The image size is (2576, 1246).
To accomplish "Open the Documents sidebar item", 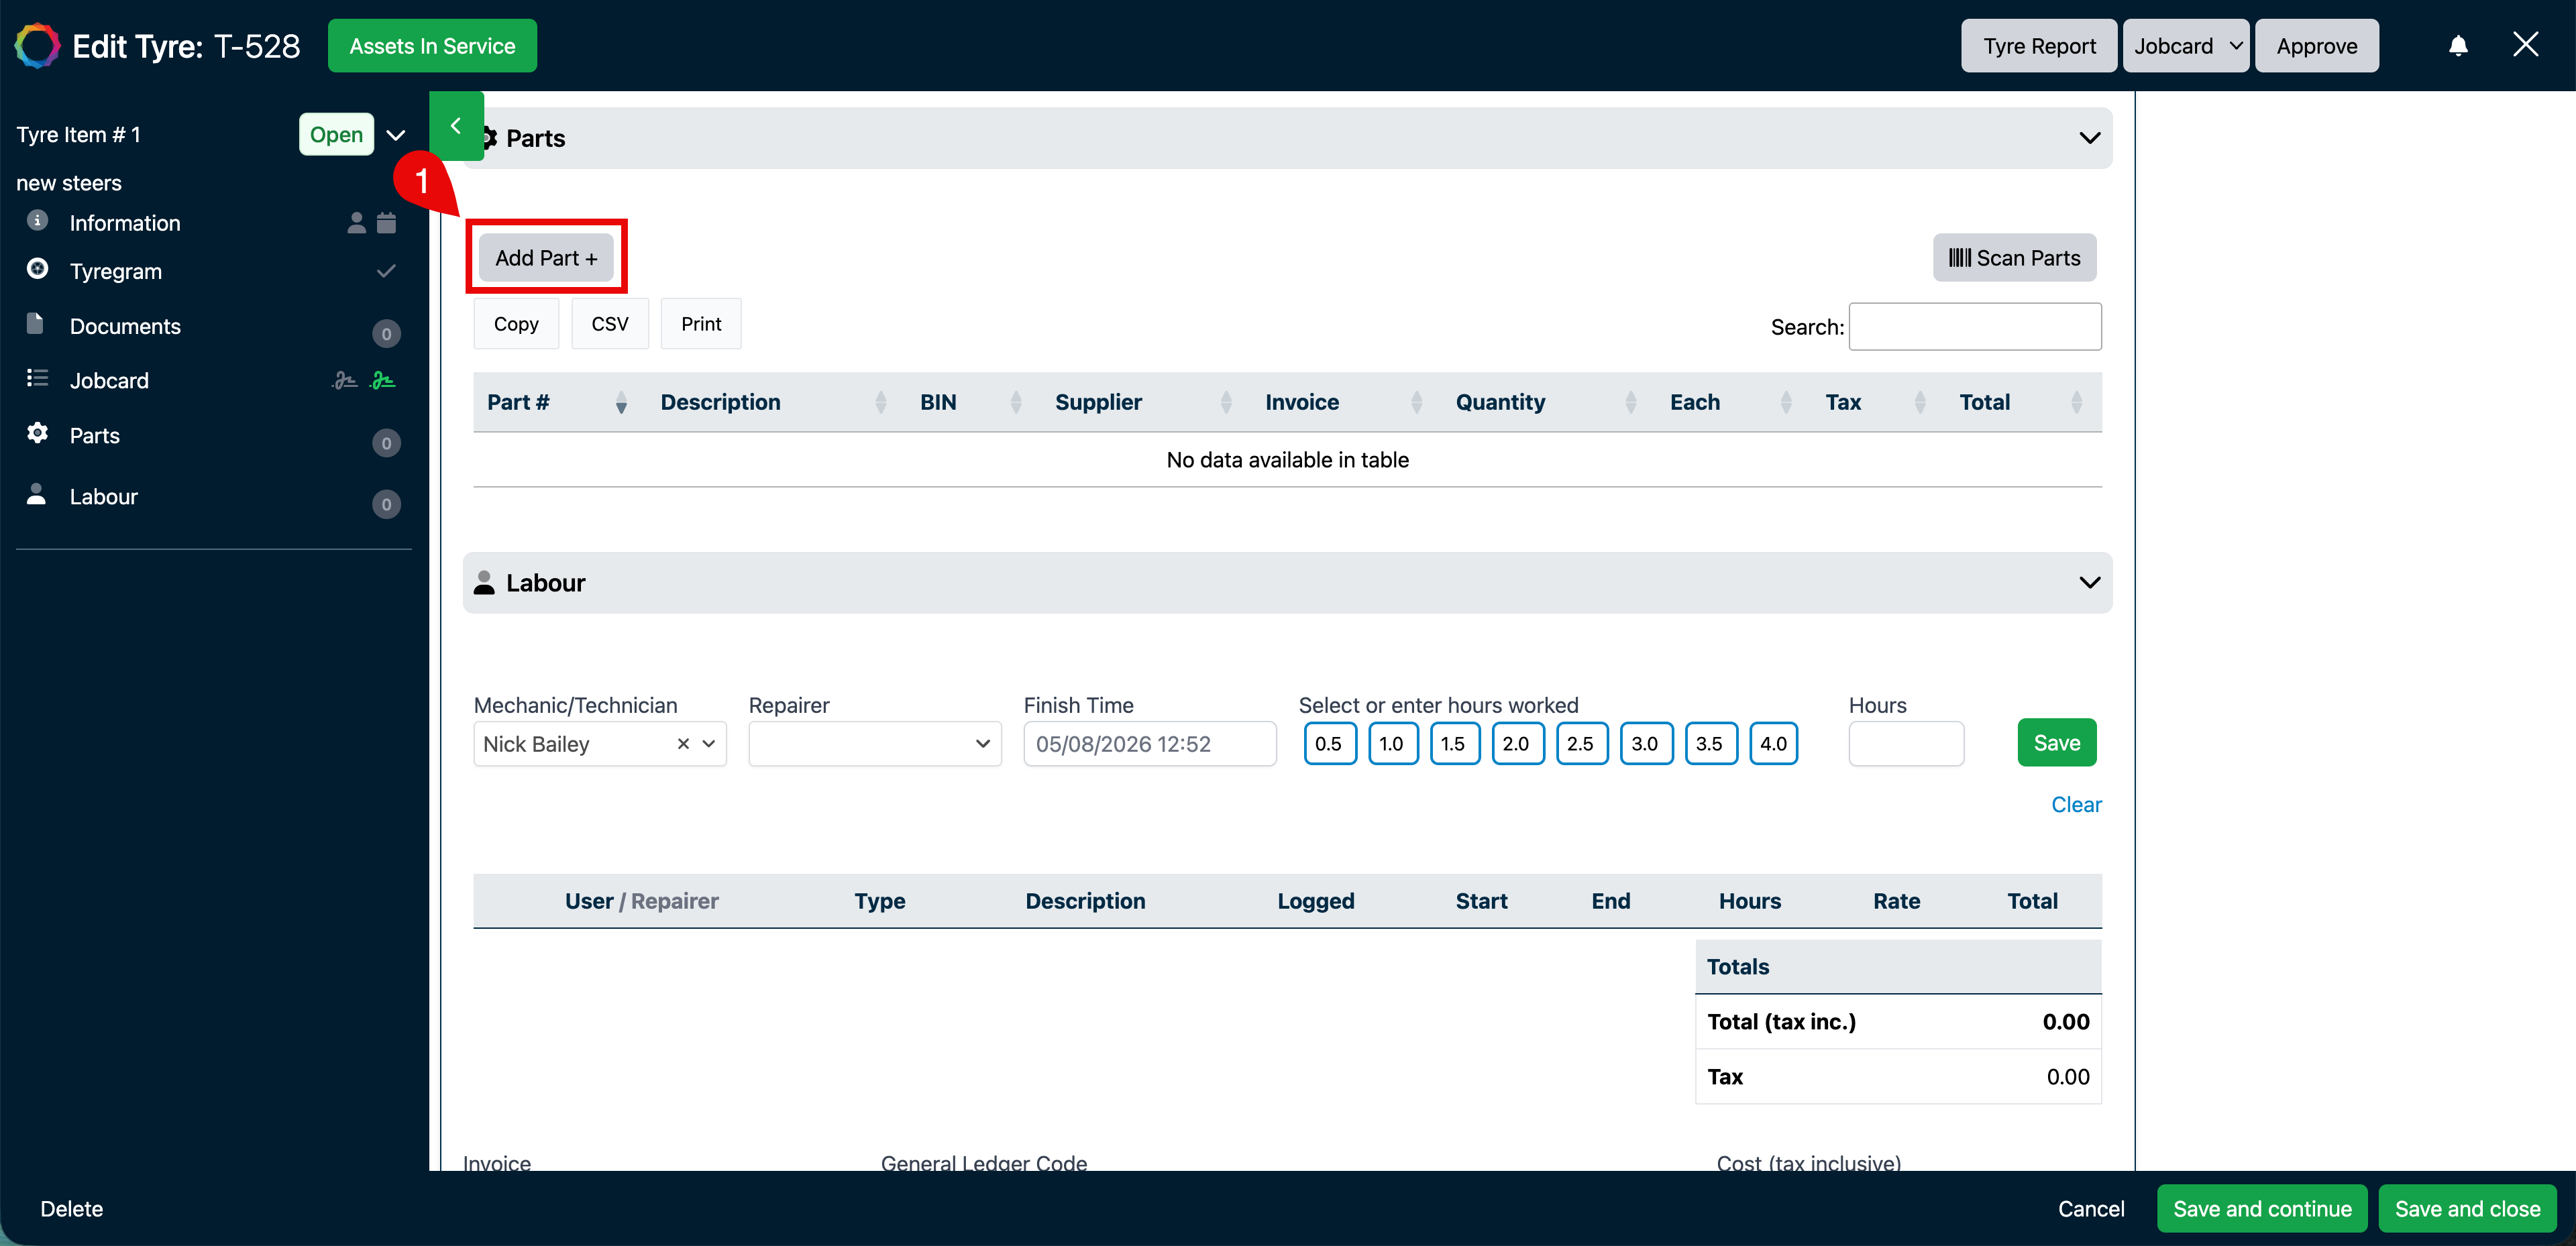I will click(125, 326).
